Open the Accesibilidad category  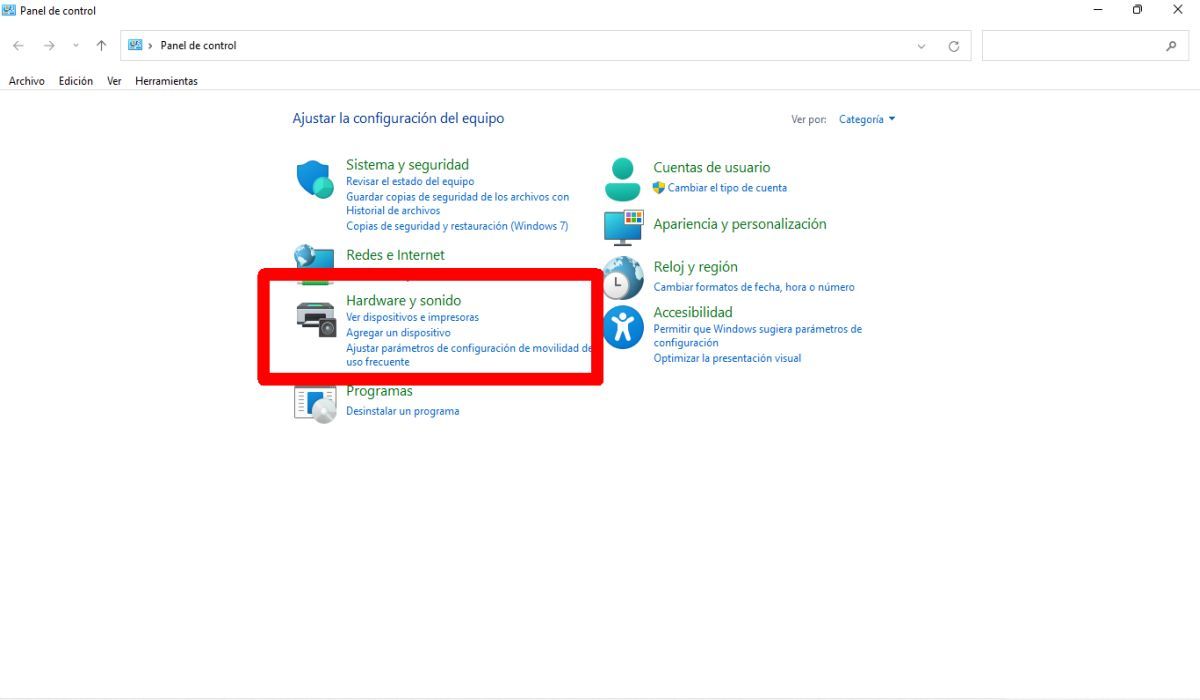tap(692, 312)
